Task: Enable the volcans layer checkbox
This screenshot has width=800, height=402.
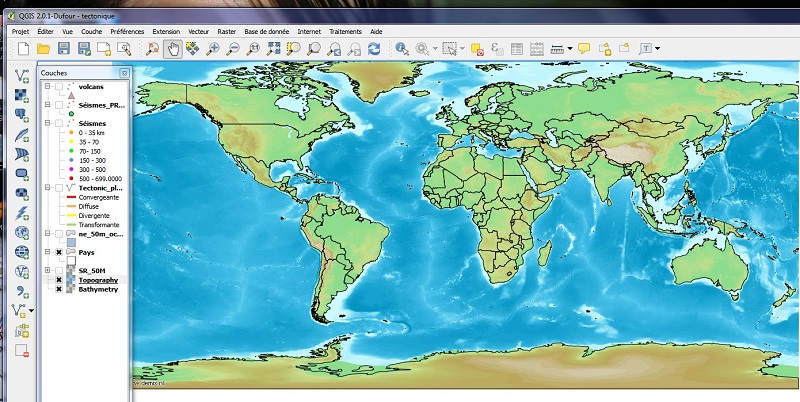Action: [59, 87]
